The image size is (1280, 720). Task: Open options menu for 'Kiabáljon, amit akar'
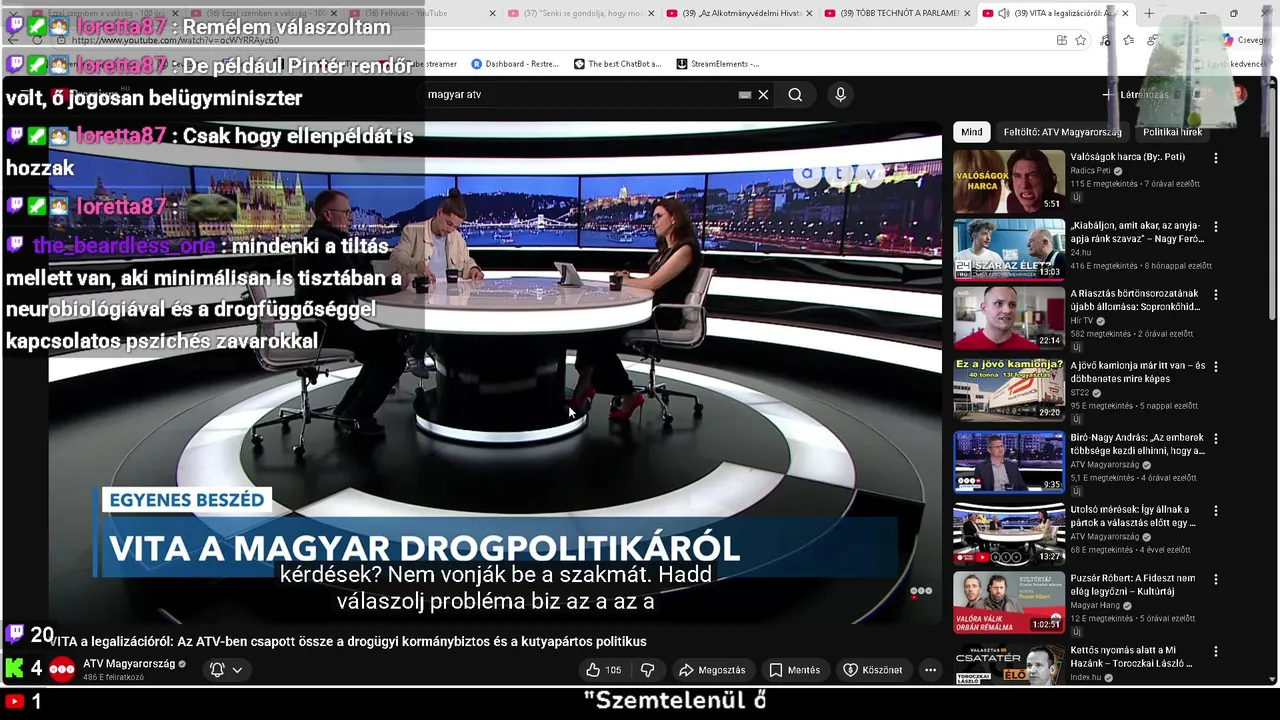(1216, 227)
